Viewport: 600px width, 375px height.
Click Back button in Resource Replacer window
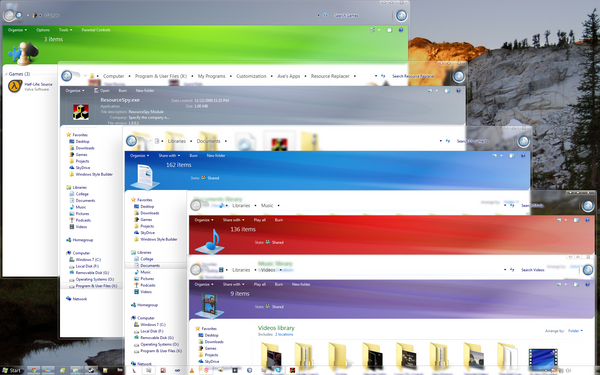67,75
